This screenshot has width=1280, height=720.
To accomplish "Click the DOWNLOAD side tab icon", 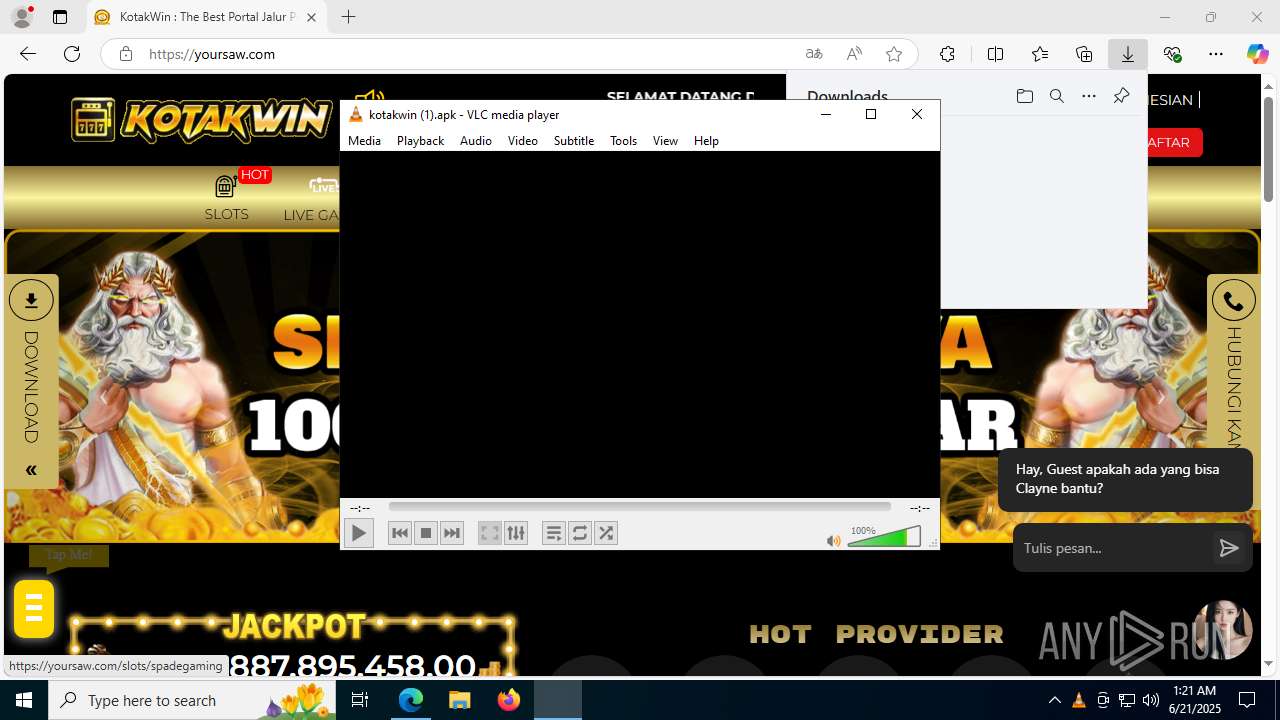I will tap(31, 300).
